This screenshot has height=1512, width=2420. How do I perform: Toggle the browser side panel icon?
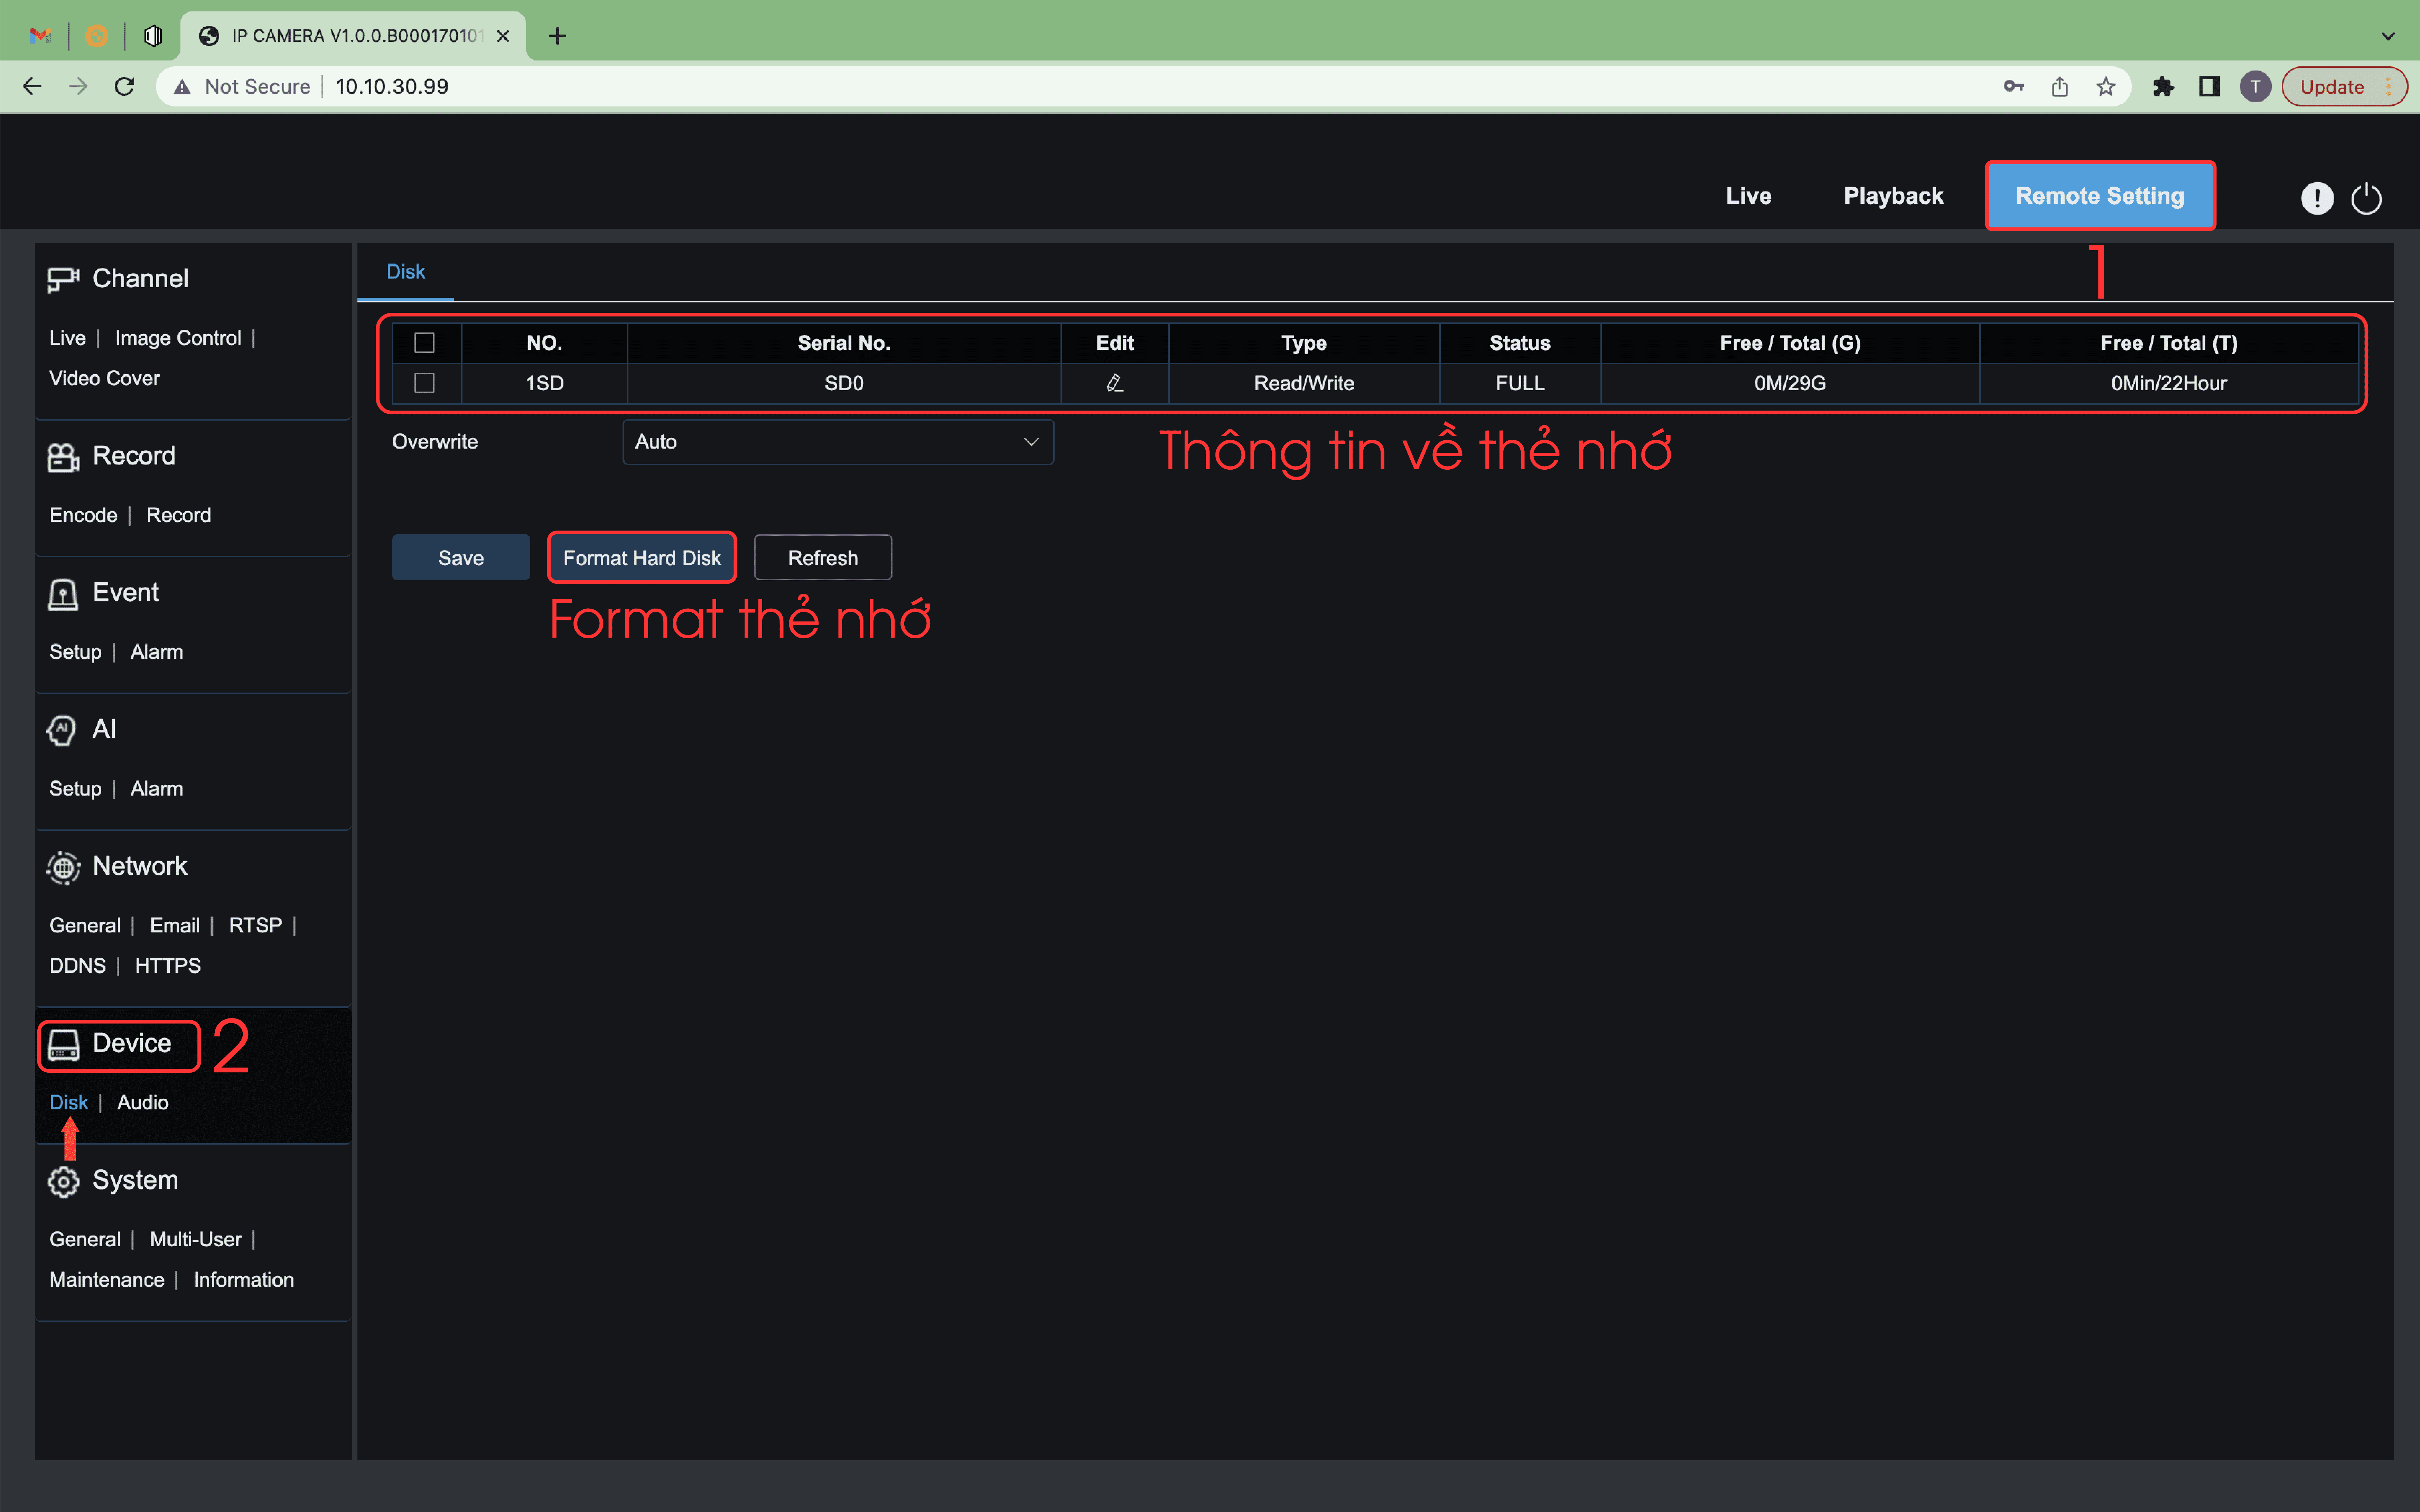(x=2209, y=87)
